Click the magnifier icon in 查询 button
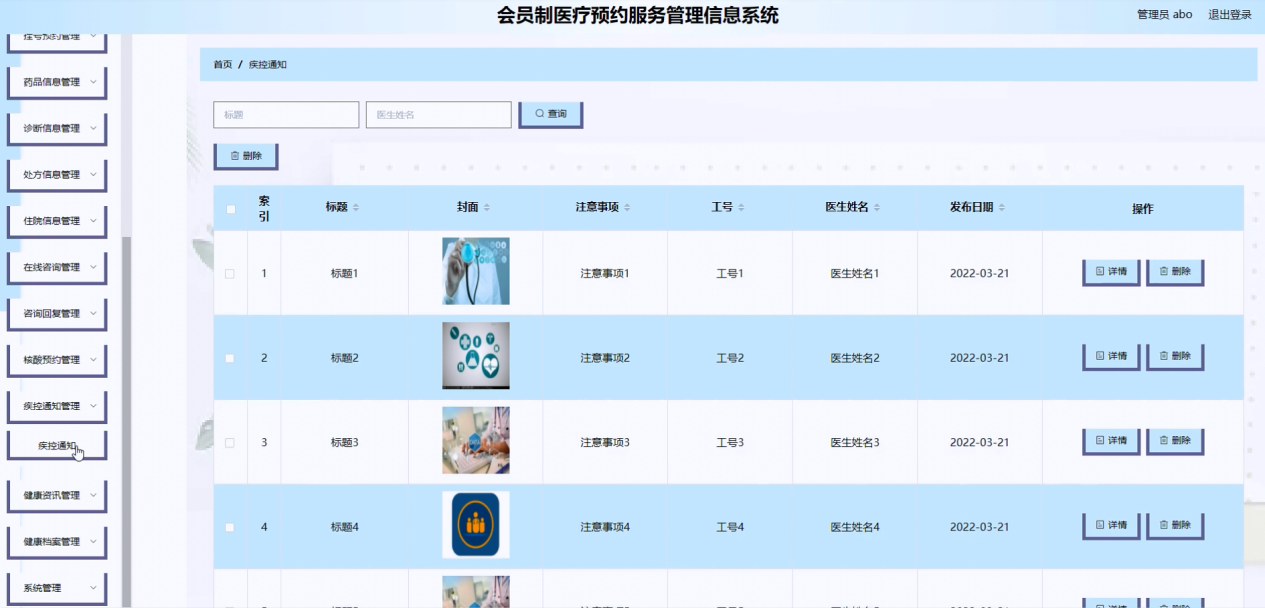The image size is (1265, 608). 540,114
